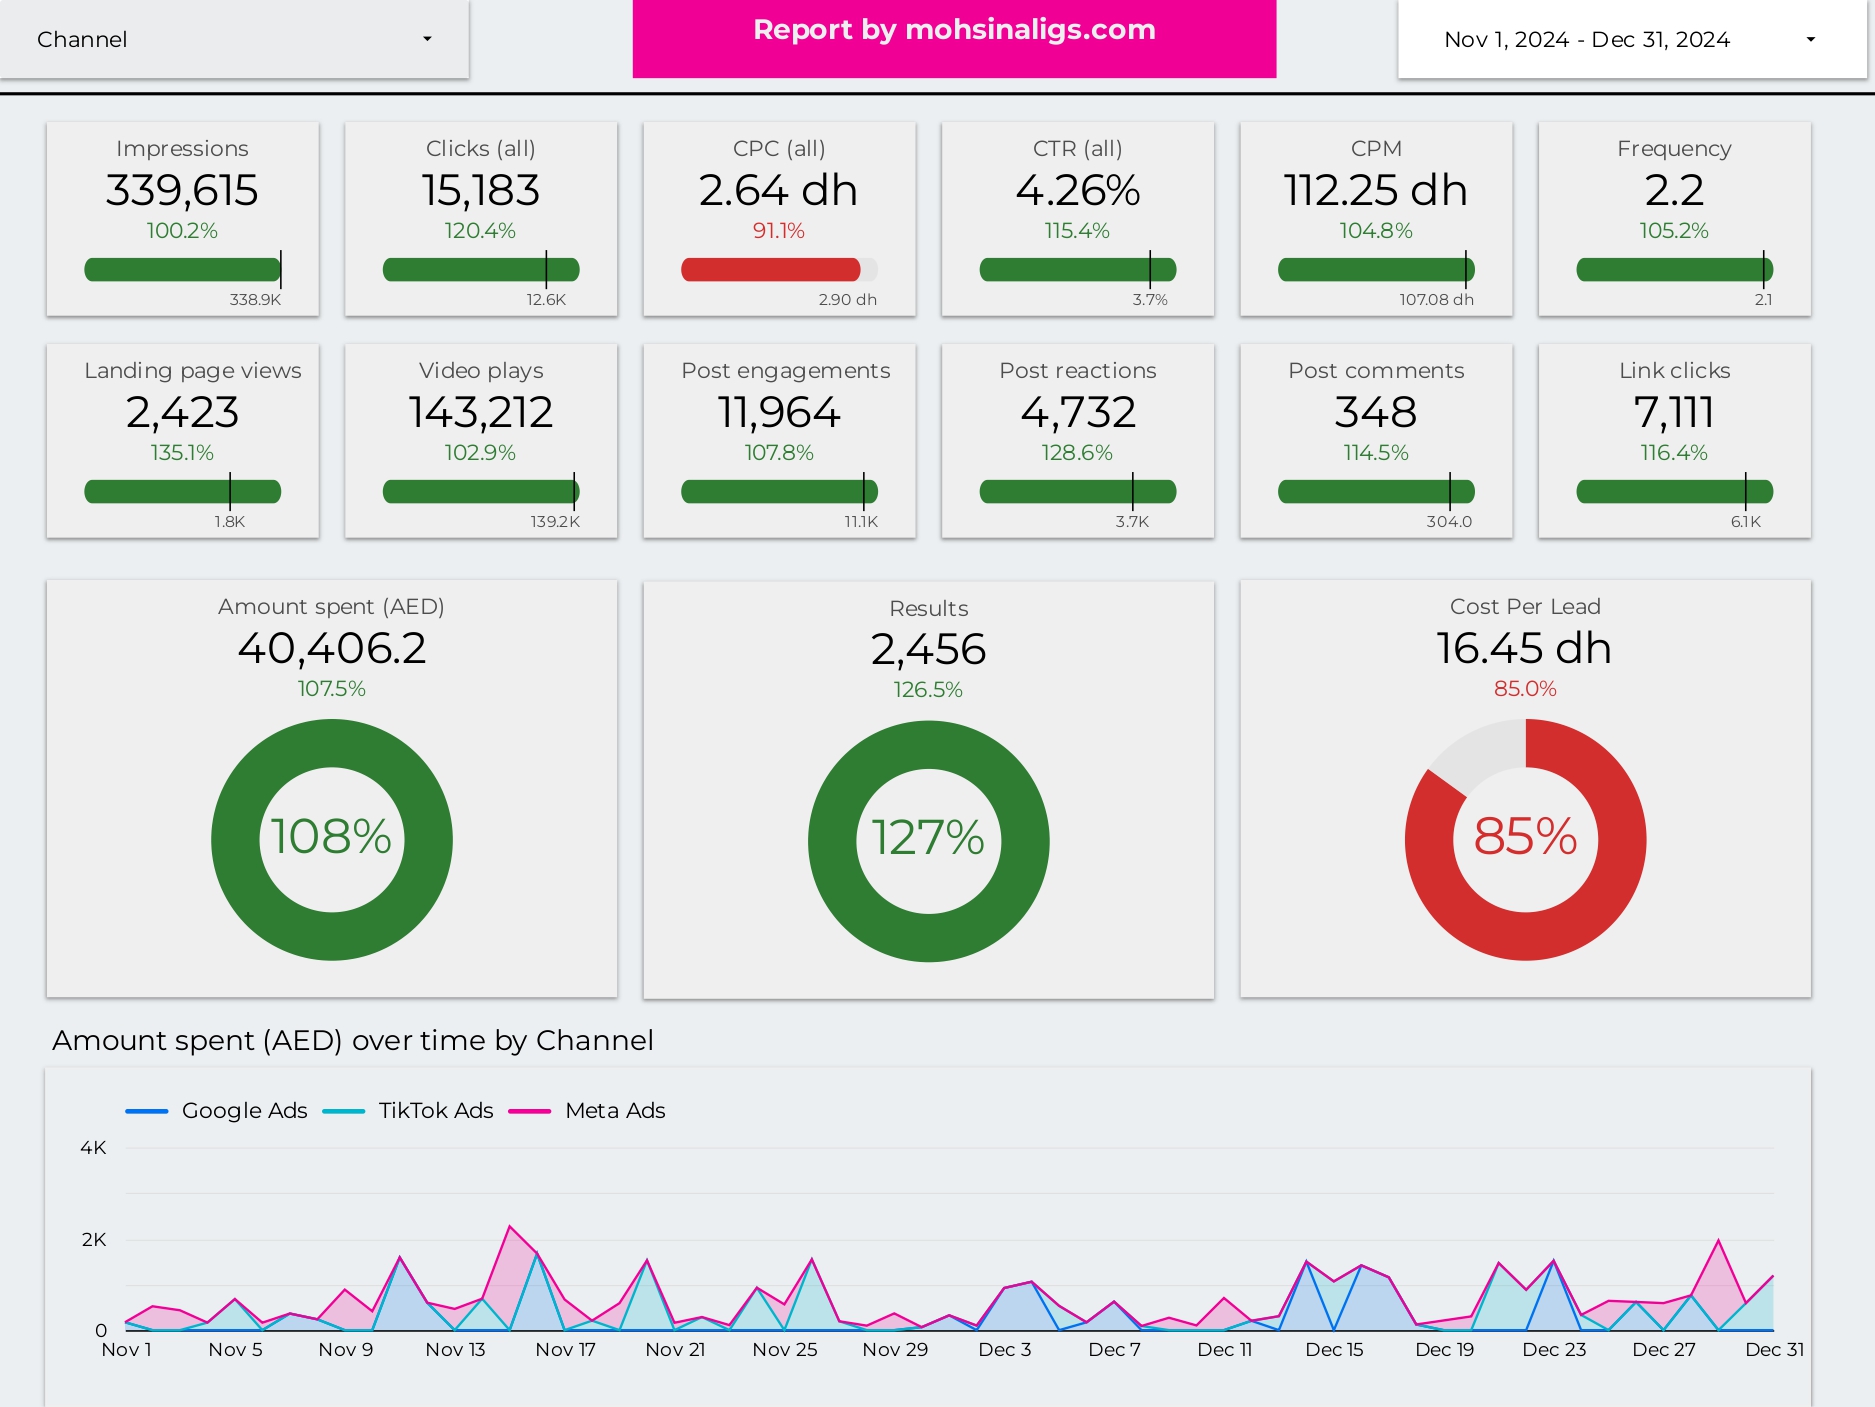Select the Impressions scorecard
Viewport: 1875px width, 1407px height.
point(182,220)
